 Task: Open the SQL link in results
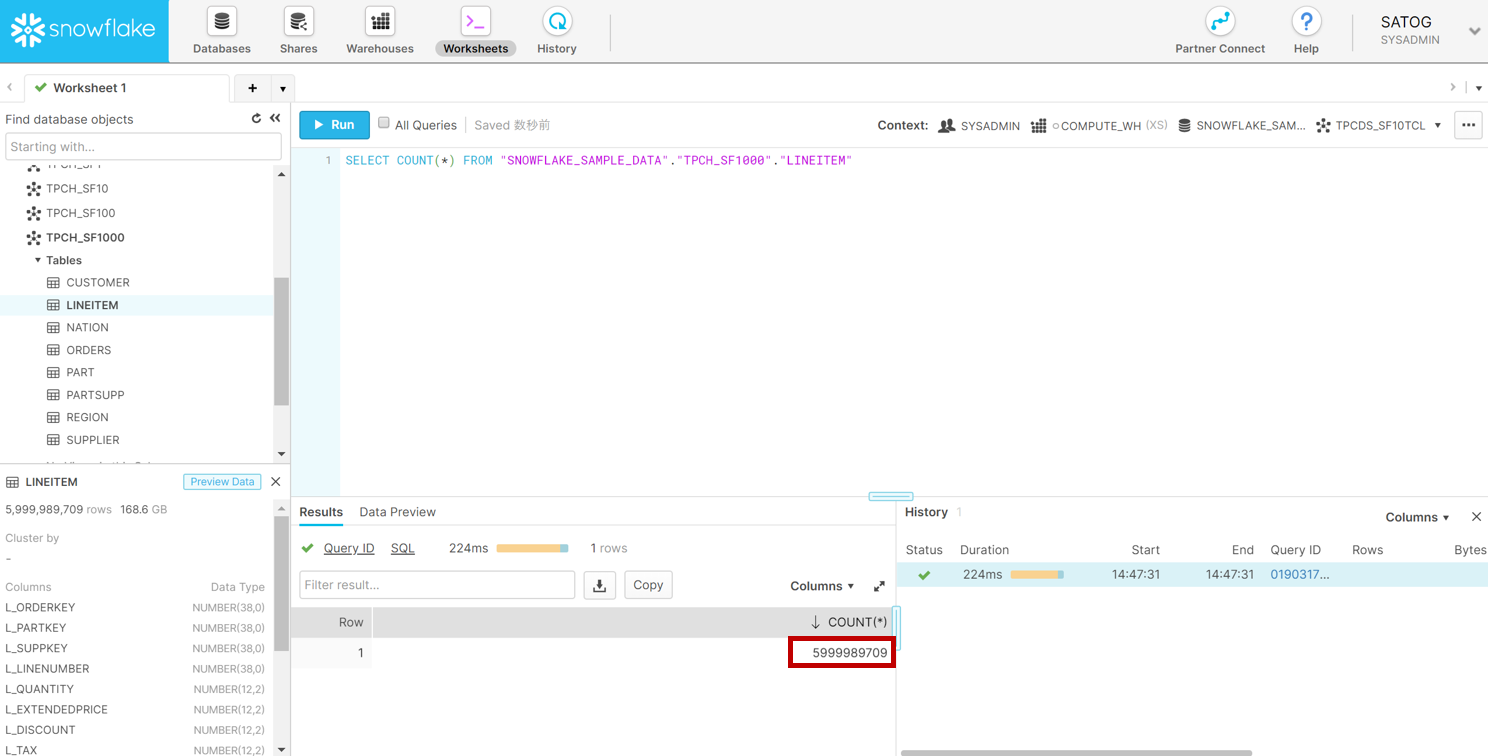(x=402, y=548)
